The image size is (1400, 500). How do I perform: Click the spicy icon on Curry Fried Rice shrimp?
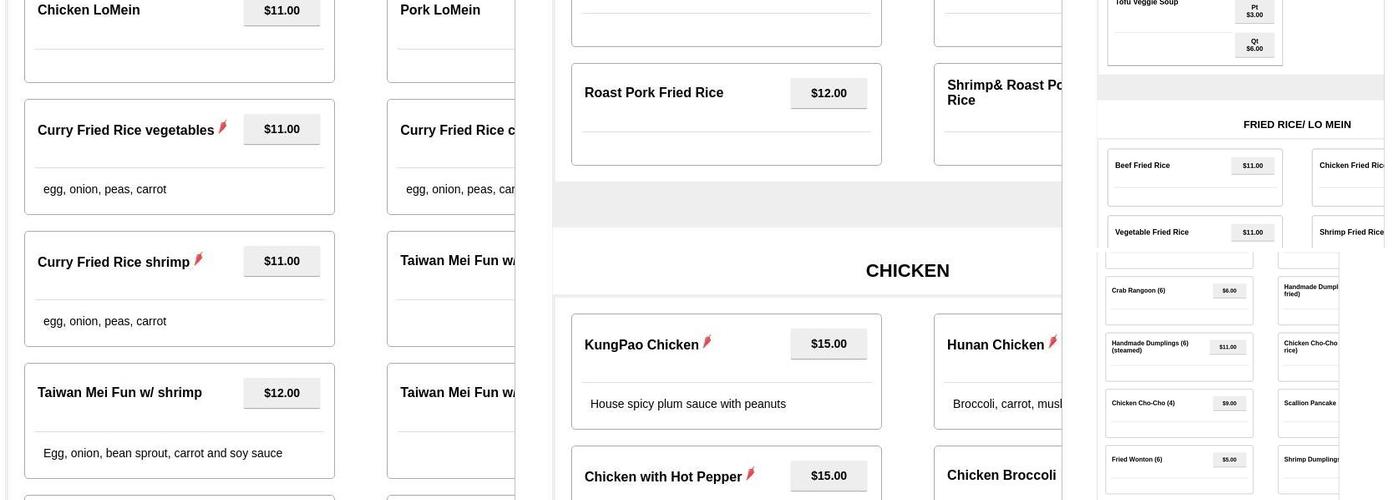click(198, 260)
